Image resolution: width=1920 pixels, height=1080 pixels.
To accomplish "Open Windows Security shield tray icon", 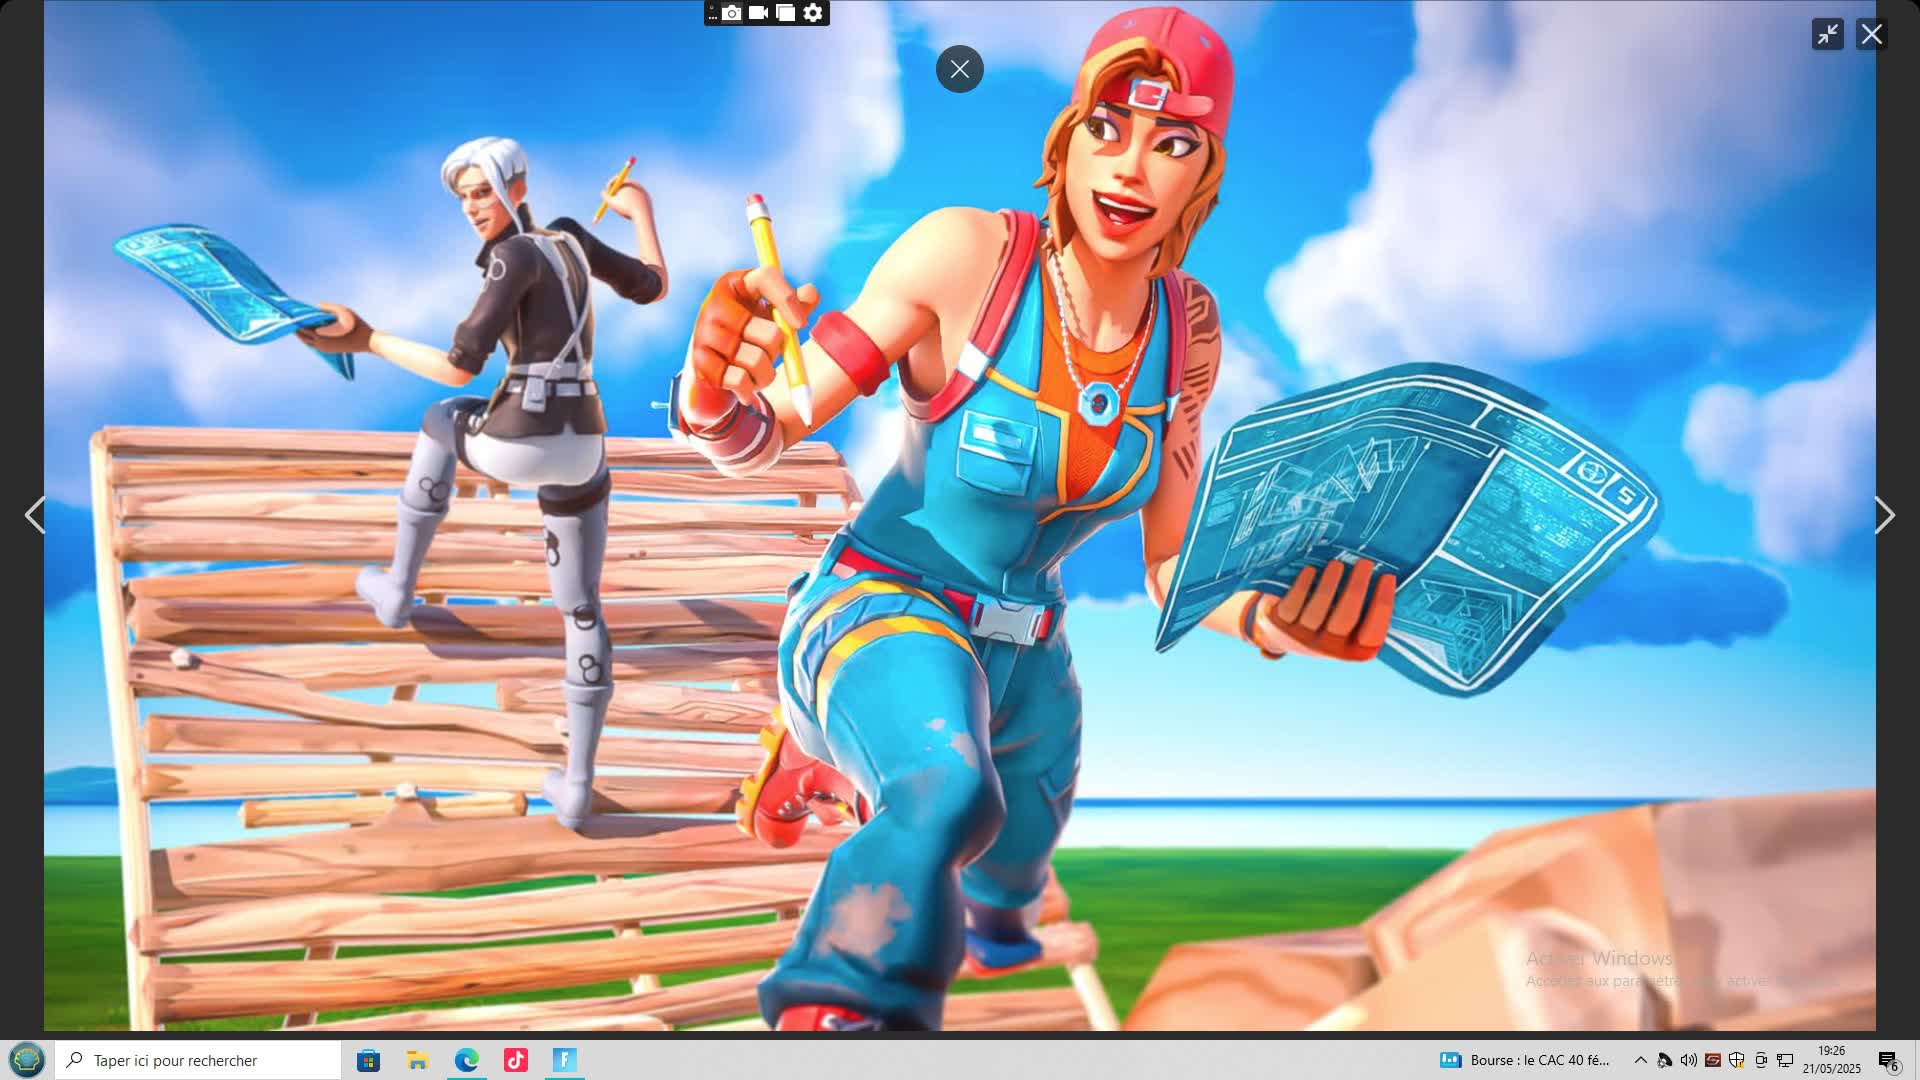I will 1737,1060.
